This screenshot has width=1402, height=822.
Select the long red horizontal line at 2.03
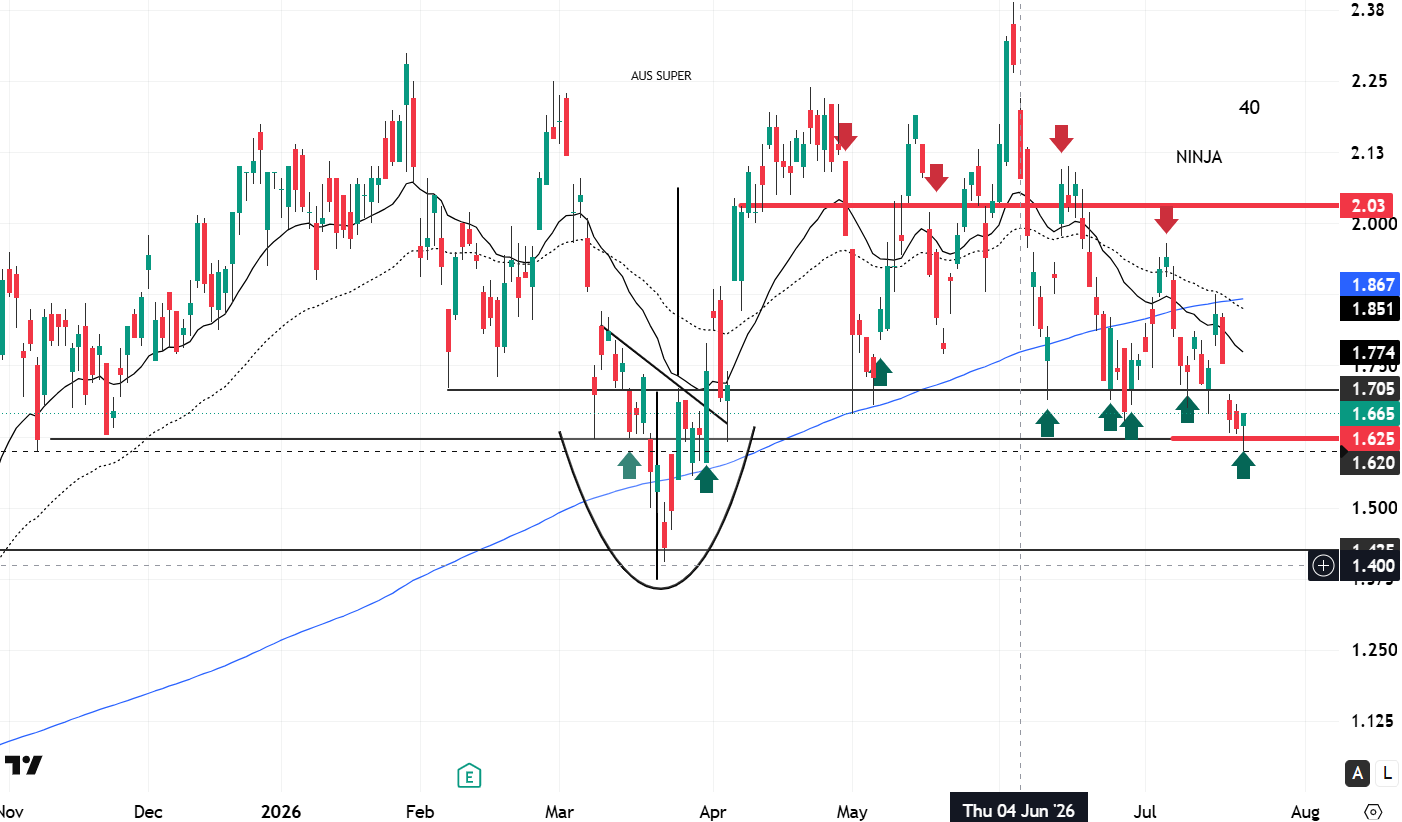coord(1038,206)
